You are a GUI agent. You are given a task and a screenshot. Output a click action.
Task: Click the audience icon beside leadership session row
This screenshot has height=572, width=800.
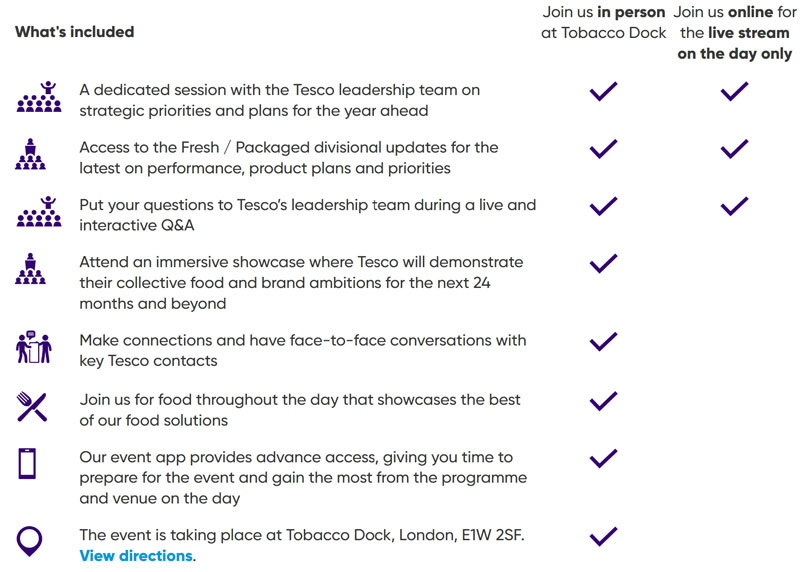(x=39, y=97)
